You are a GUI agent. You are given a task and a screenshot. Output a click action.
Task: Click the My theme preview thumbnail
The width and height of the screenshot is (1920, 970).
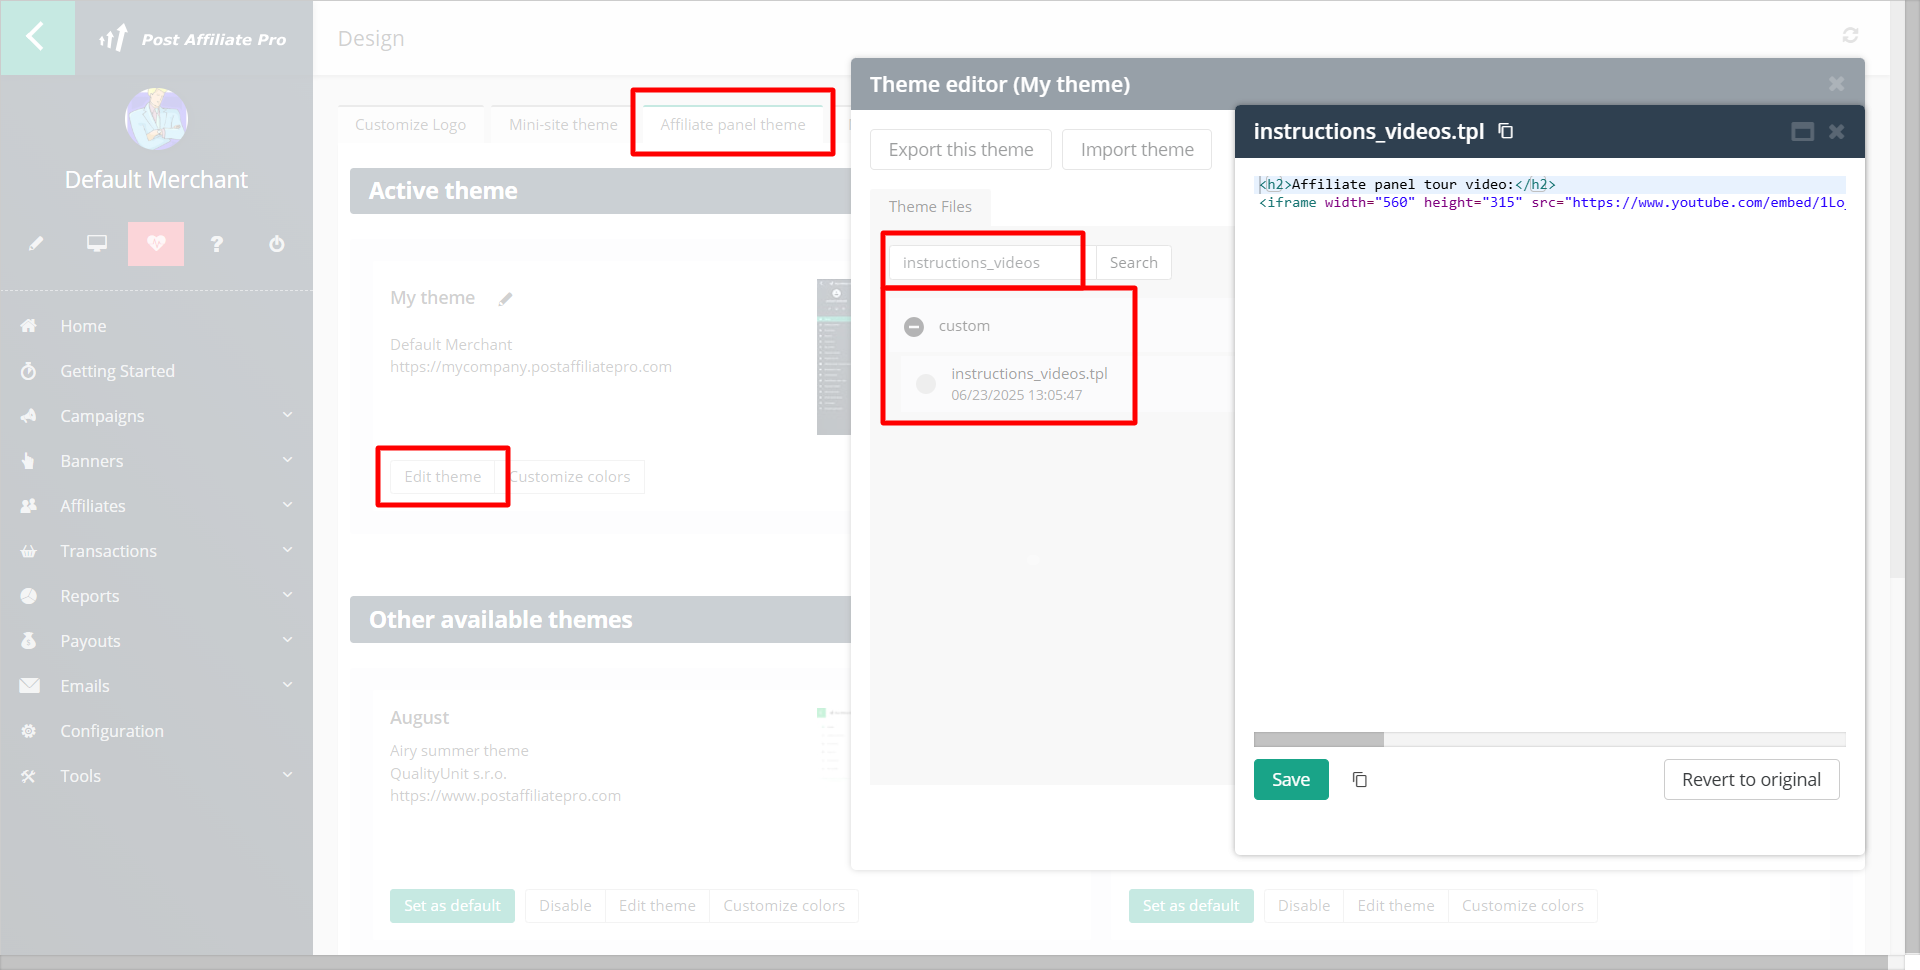coord(833,357)
